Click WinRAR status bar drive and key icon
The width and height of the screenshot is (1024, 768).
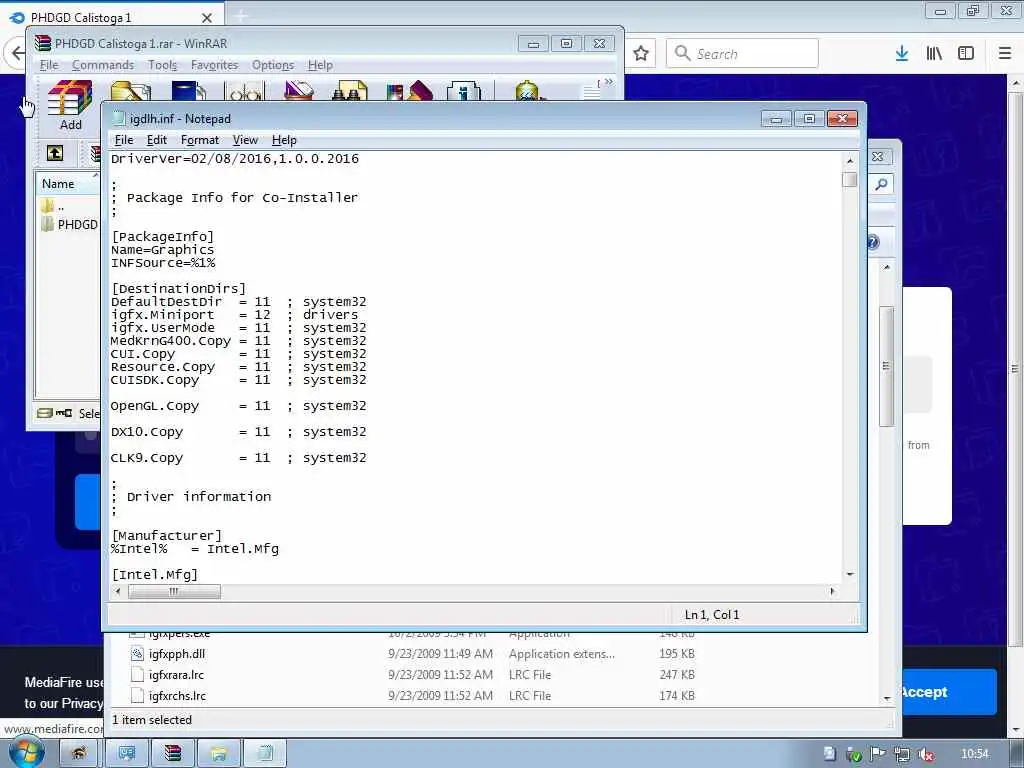[54, 413]
